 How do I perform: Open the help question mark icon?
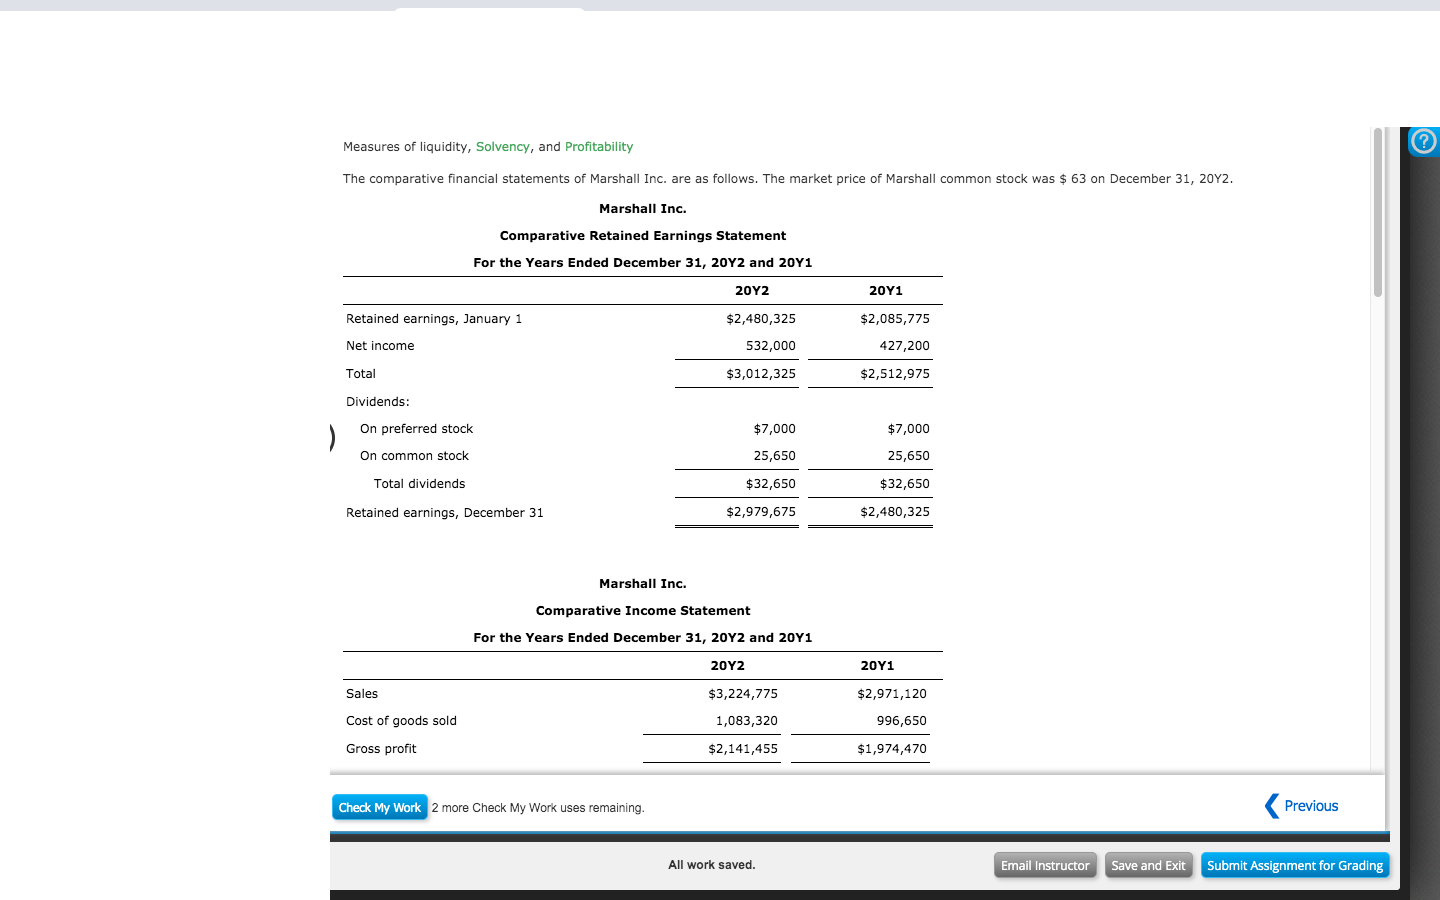point(1423,141)
